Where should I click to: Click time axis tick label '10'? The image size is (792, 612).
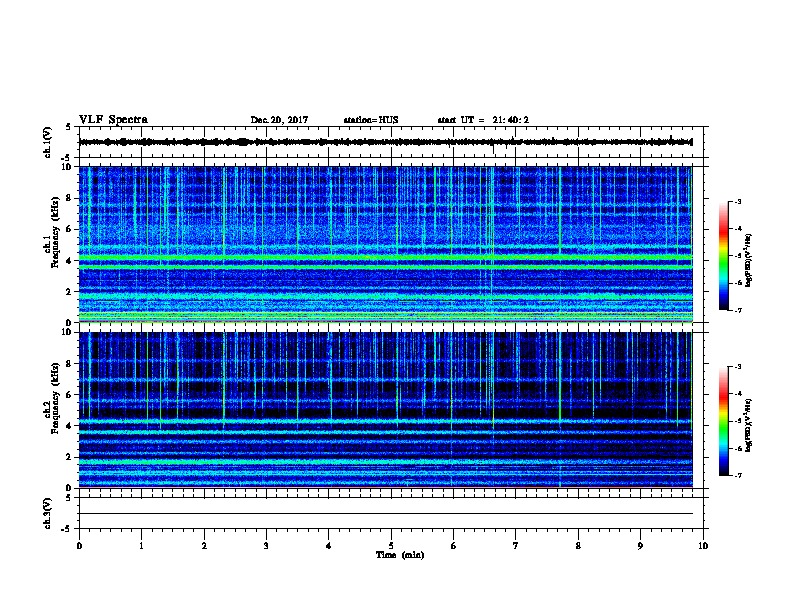tap(703, 546)
